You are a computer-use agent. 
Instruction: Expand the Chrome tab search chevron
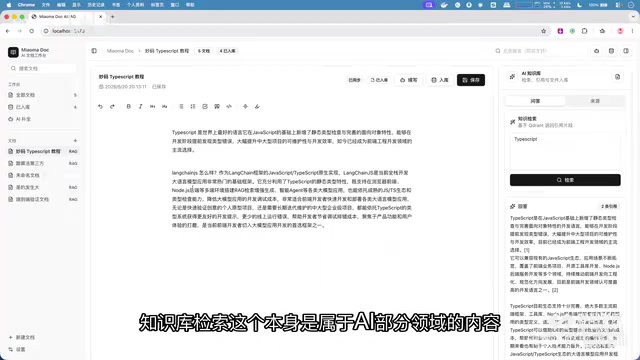click(x=633, y=17)
